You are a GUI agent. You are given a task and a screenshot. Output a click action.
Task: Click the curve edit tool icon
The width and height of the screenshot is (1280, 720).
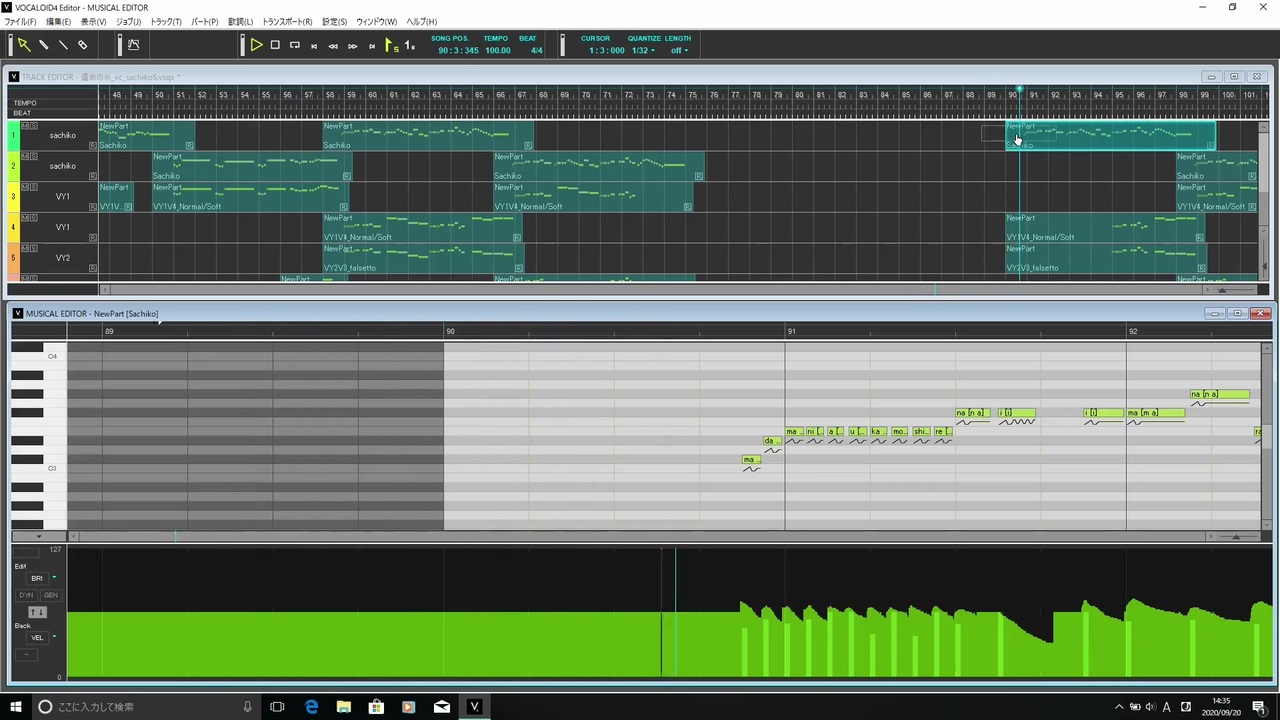tap(133, 45)
